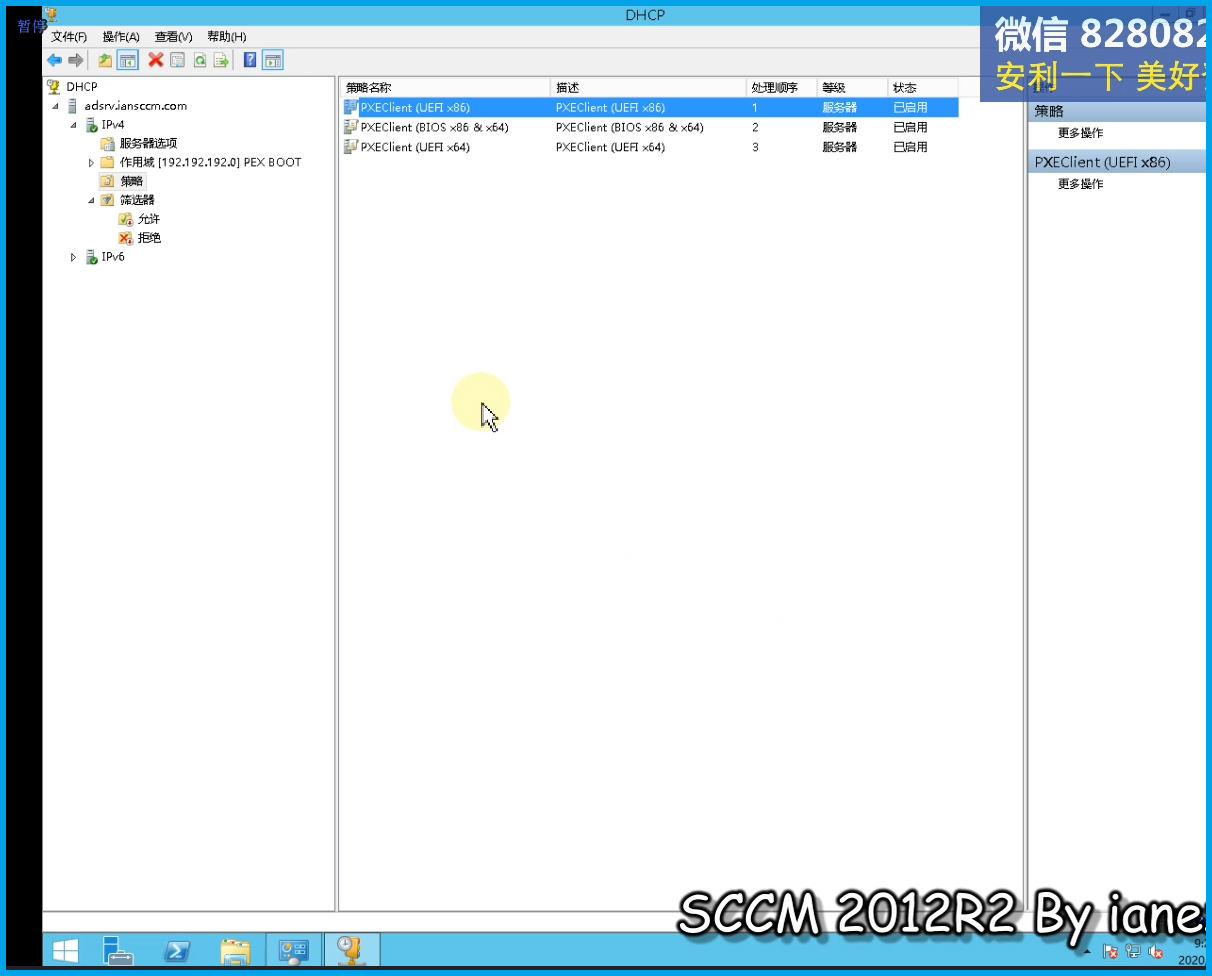This screenshot has width=1212, height=976.
Task: Open Properties via the toolbar icon
Action: pyautogui.click(x=177, y=60)
